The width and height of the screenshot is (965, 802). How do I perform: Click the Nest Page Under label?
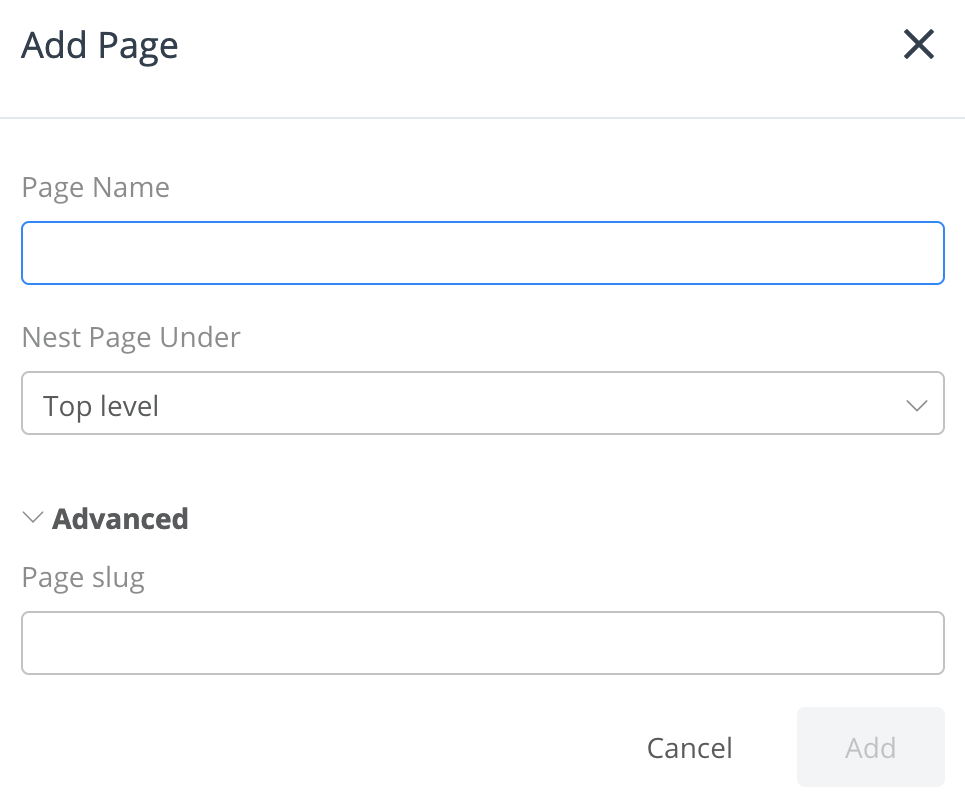click(130, 338)
